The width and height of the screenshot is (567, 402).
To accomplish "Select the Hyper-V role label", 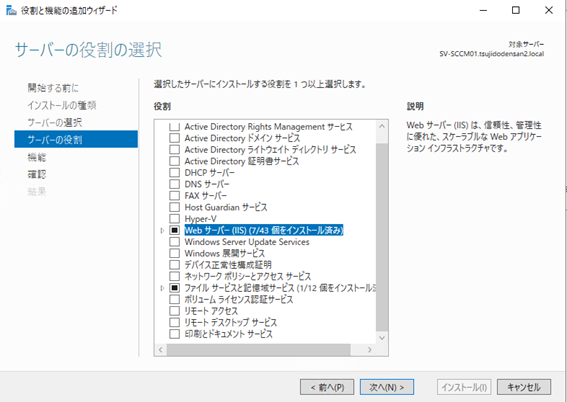I will click(200, 219).
